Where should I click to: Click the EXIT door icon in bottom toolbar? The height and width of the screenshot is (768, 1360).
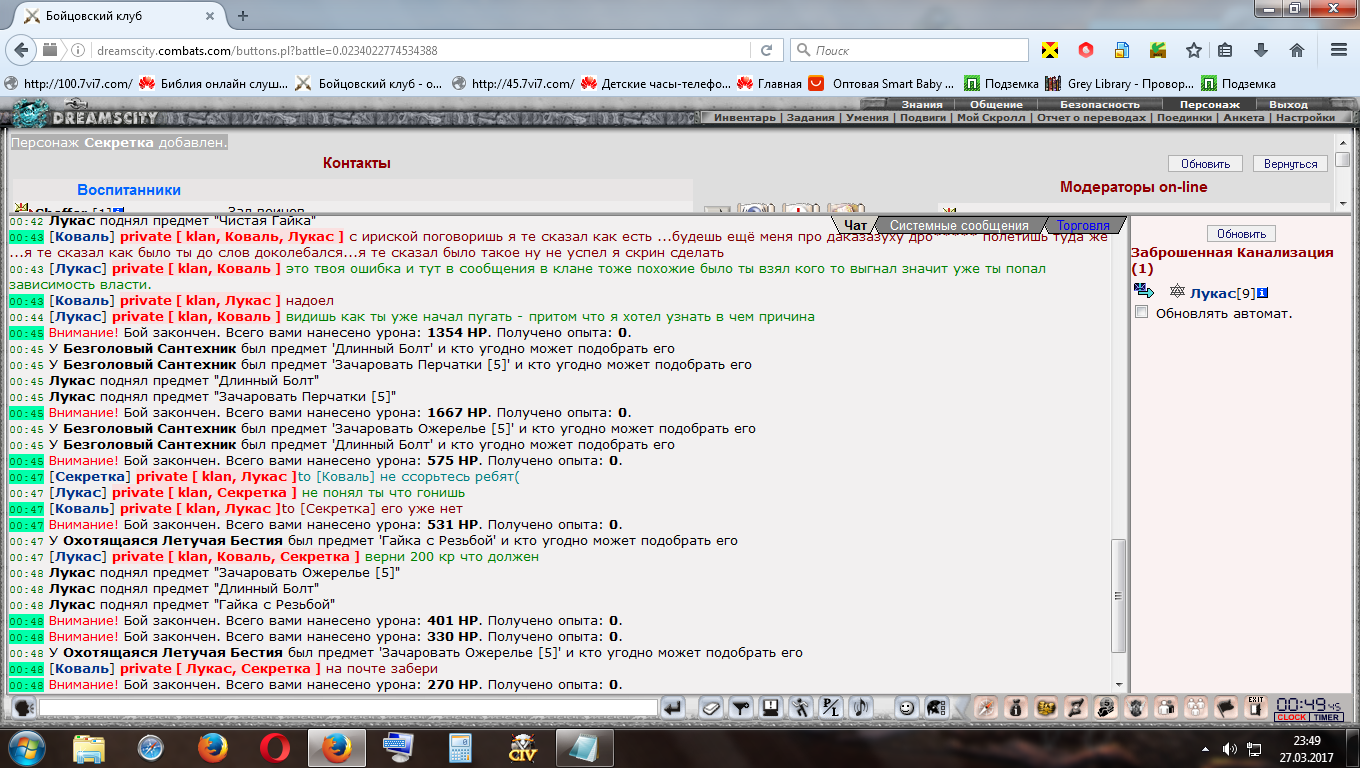(1255, 707)
